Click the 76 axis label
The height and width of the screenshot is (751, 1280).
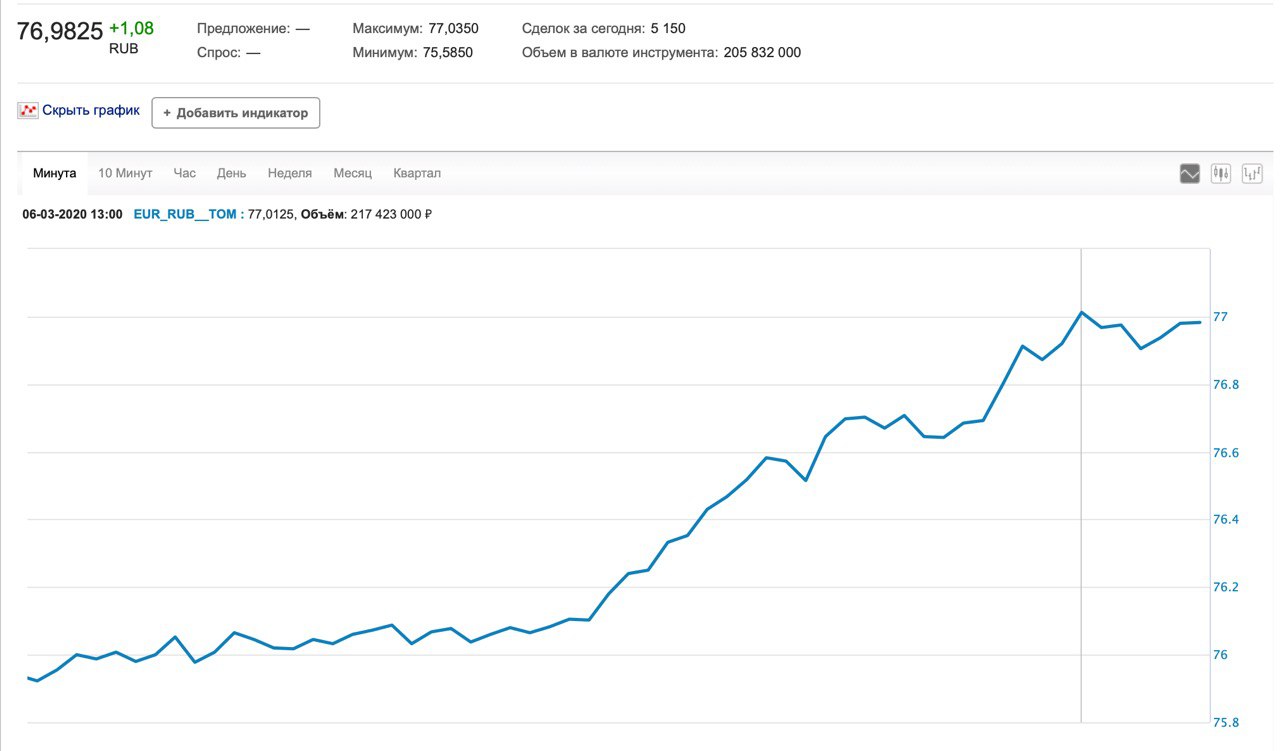click(1220, 655)
